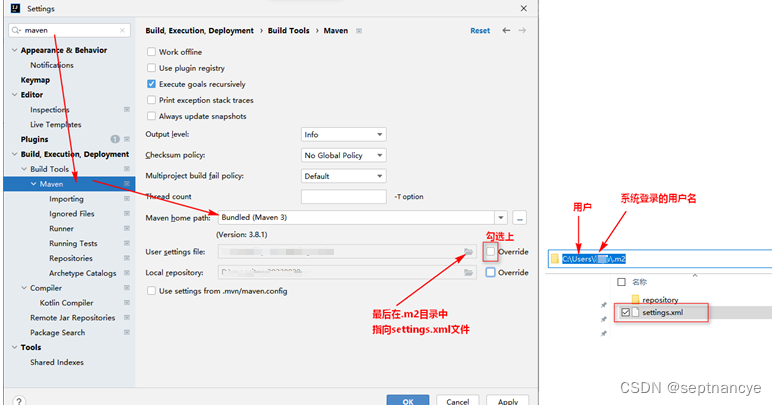This screenshot has width=776, height=405.
Task: Open Live Templates settings
Action: pos(55,124)
